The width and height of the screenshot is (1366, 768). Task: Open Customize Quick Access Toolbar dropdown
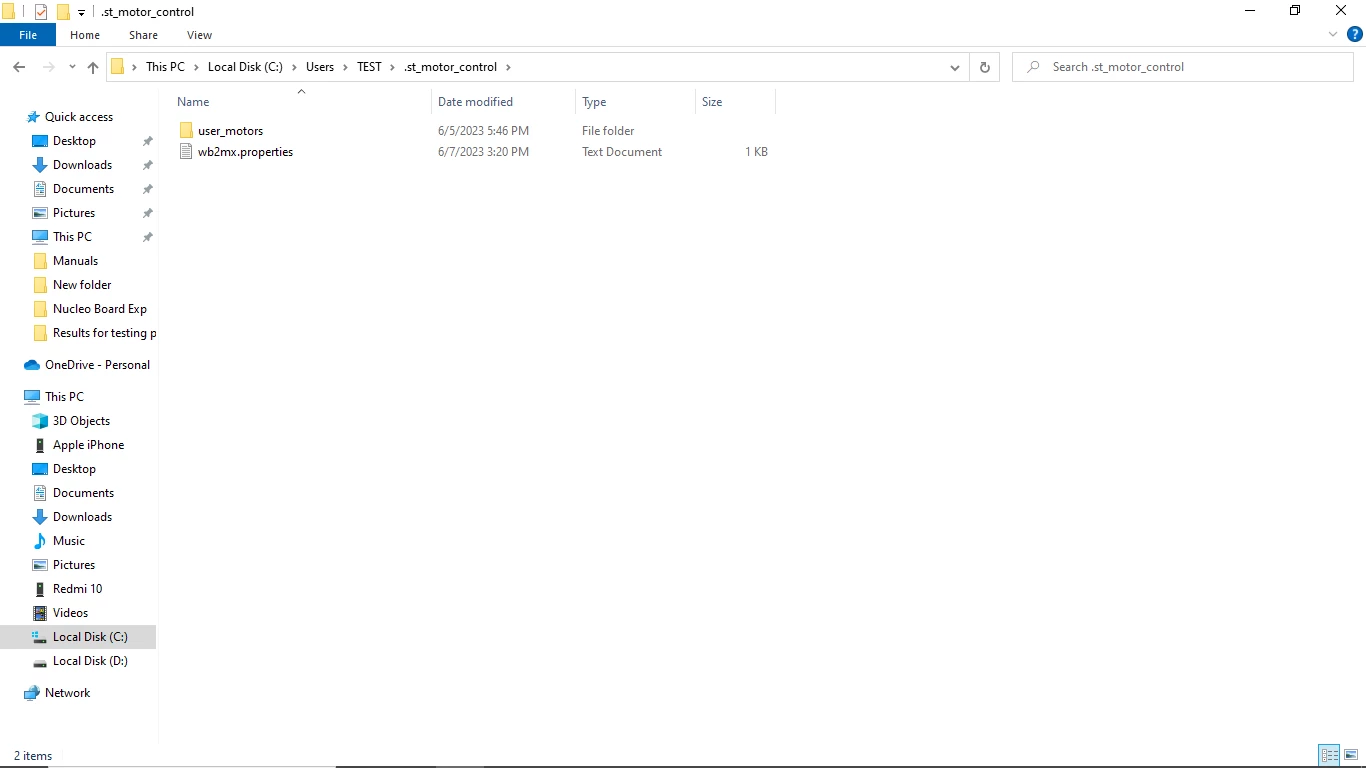[x=82, y=13]
